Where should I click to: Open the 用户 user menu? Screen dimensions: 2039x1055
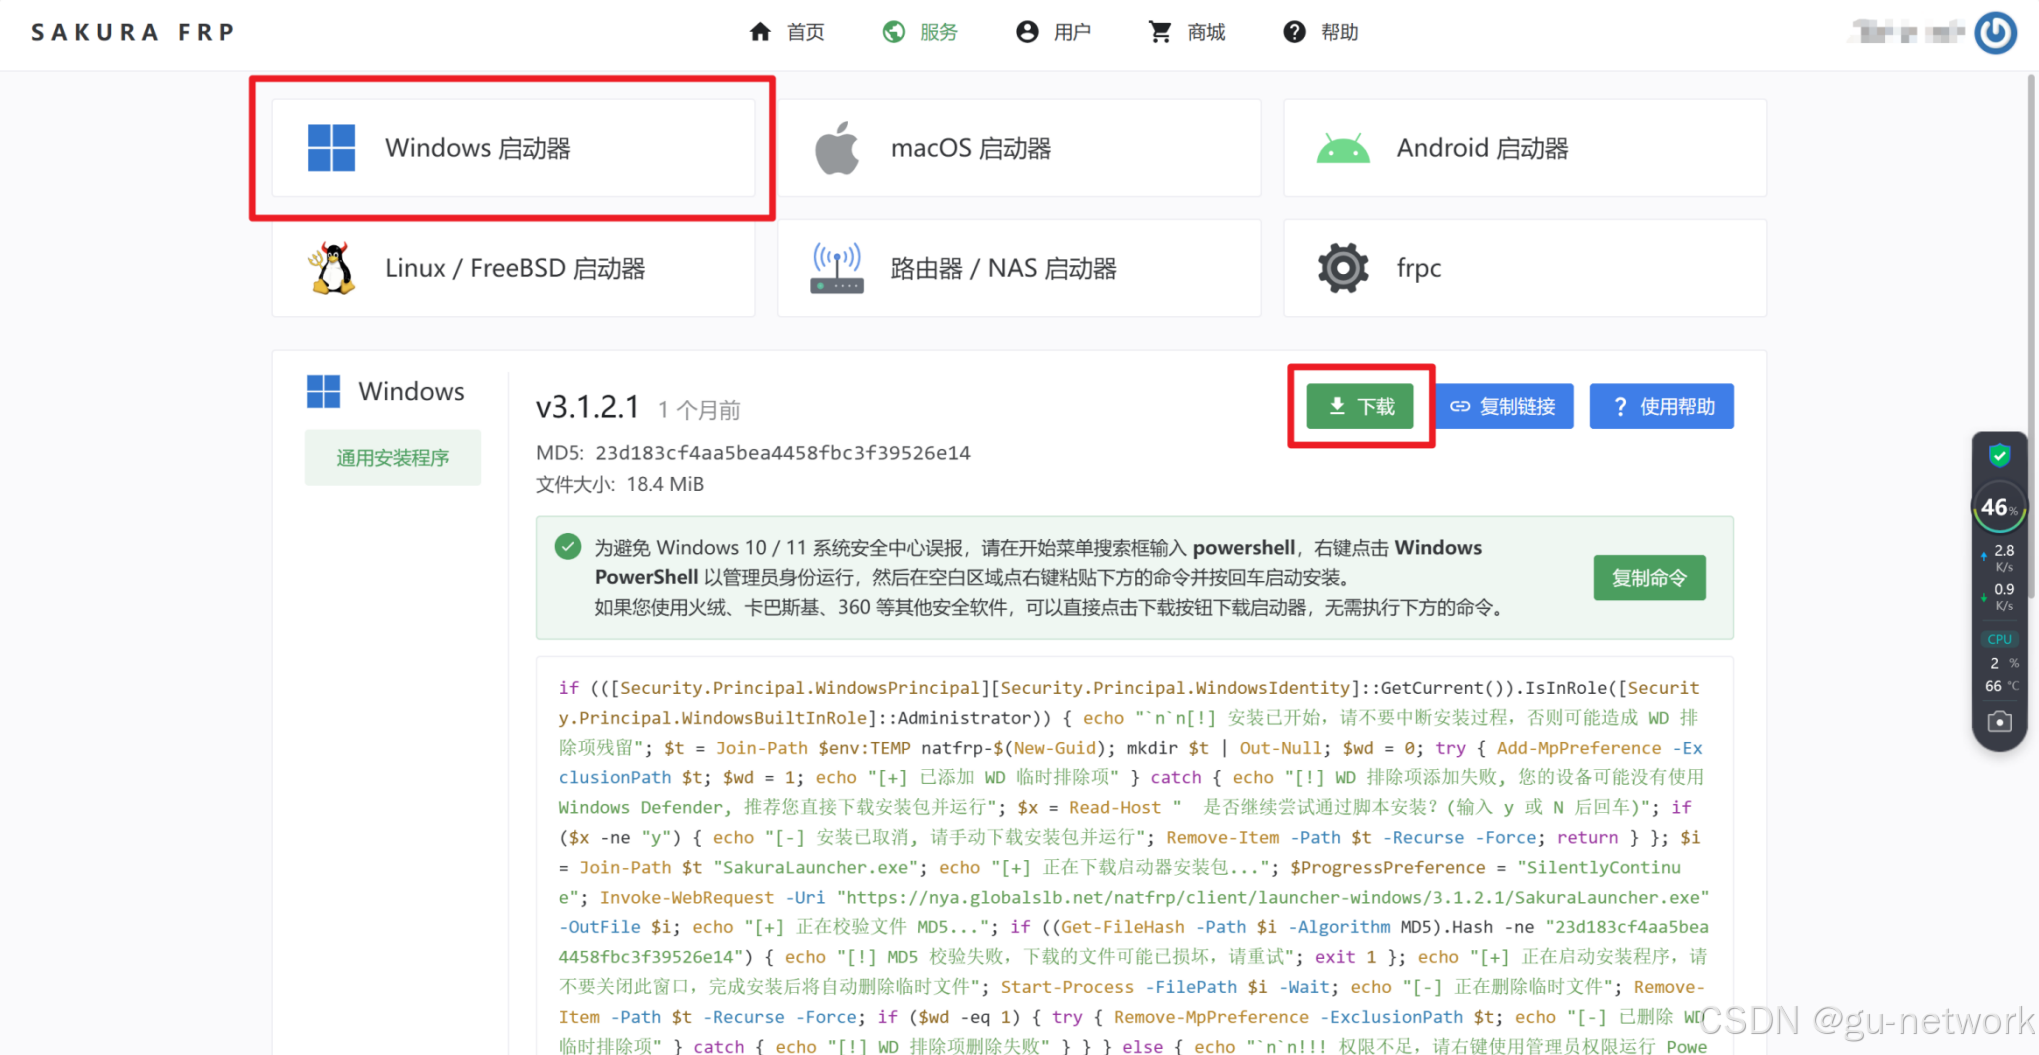point(1054,32)
